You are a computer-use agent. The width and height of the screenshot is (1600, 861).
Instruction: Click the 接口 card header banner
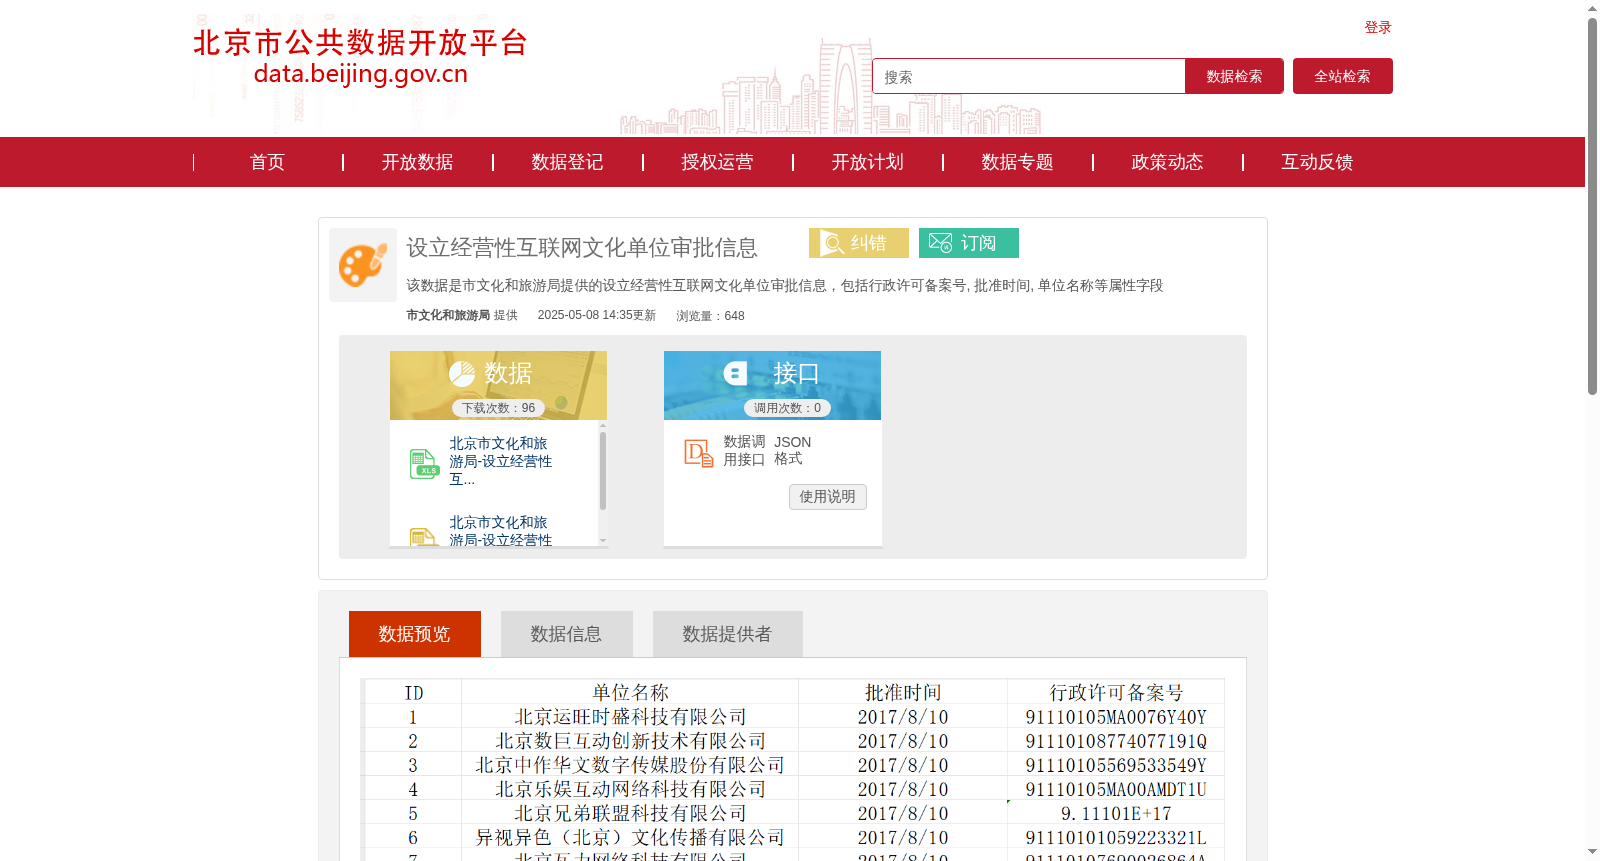pos(772,385)
